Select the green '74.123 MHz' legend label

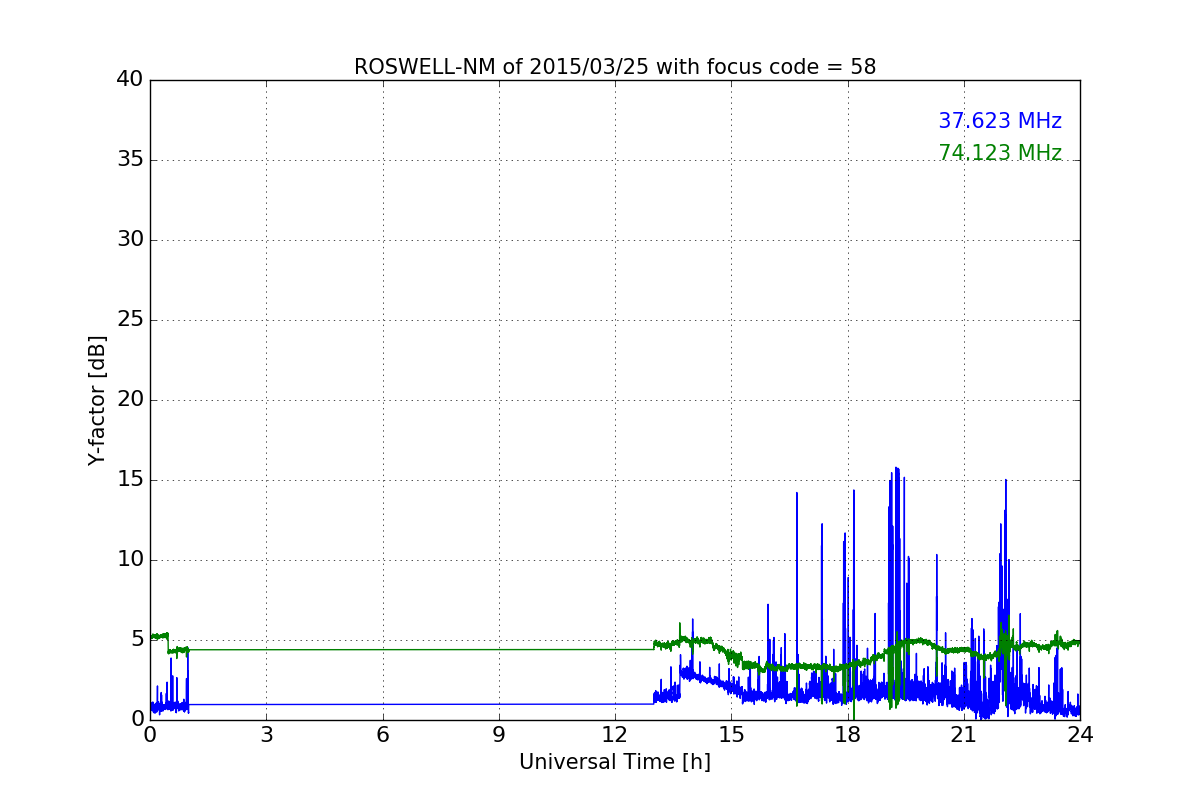coord(1000,153)
